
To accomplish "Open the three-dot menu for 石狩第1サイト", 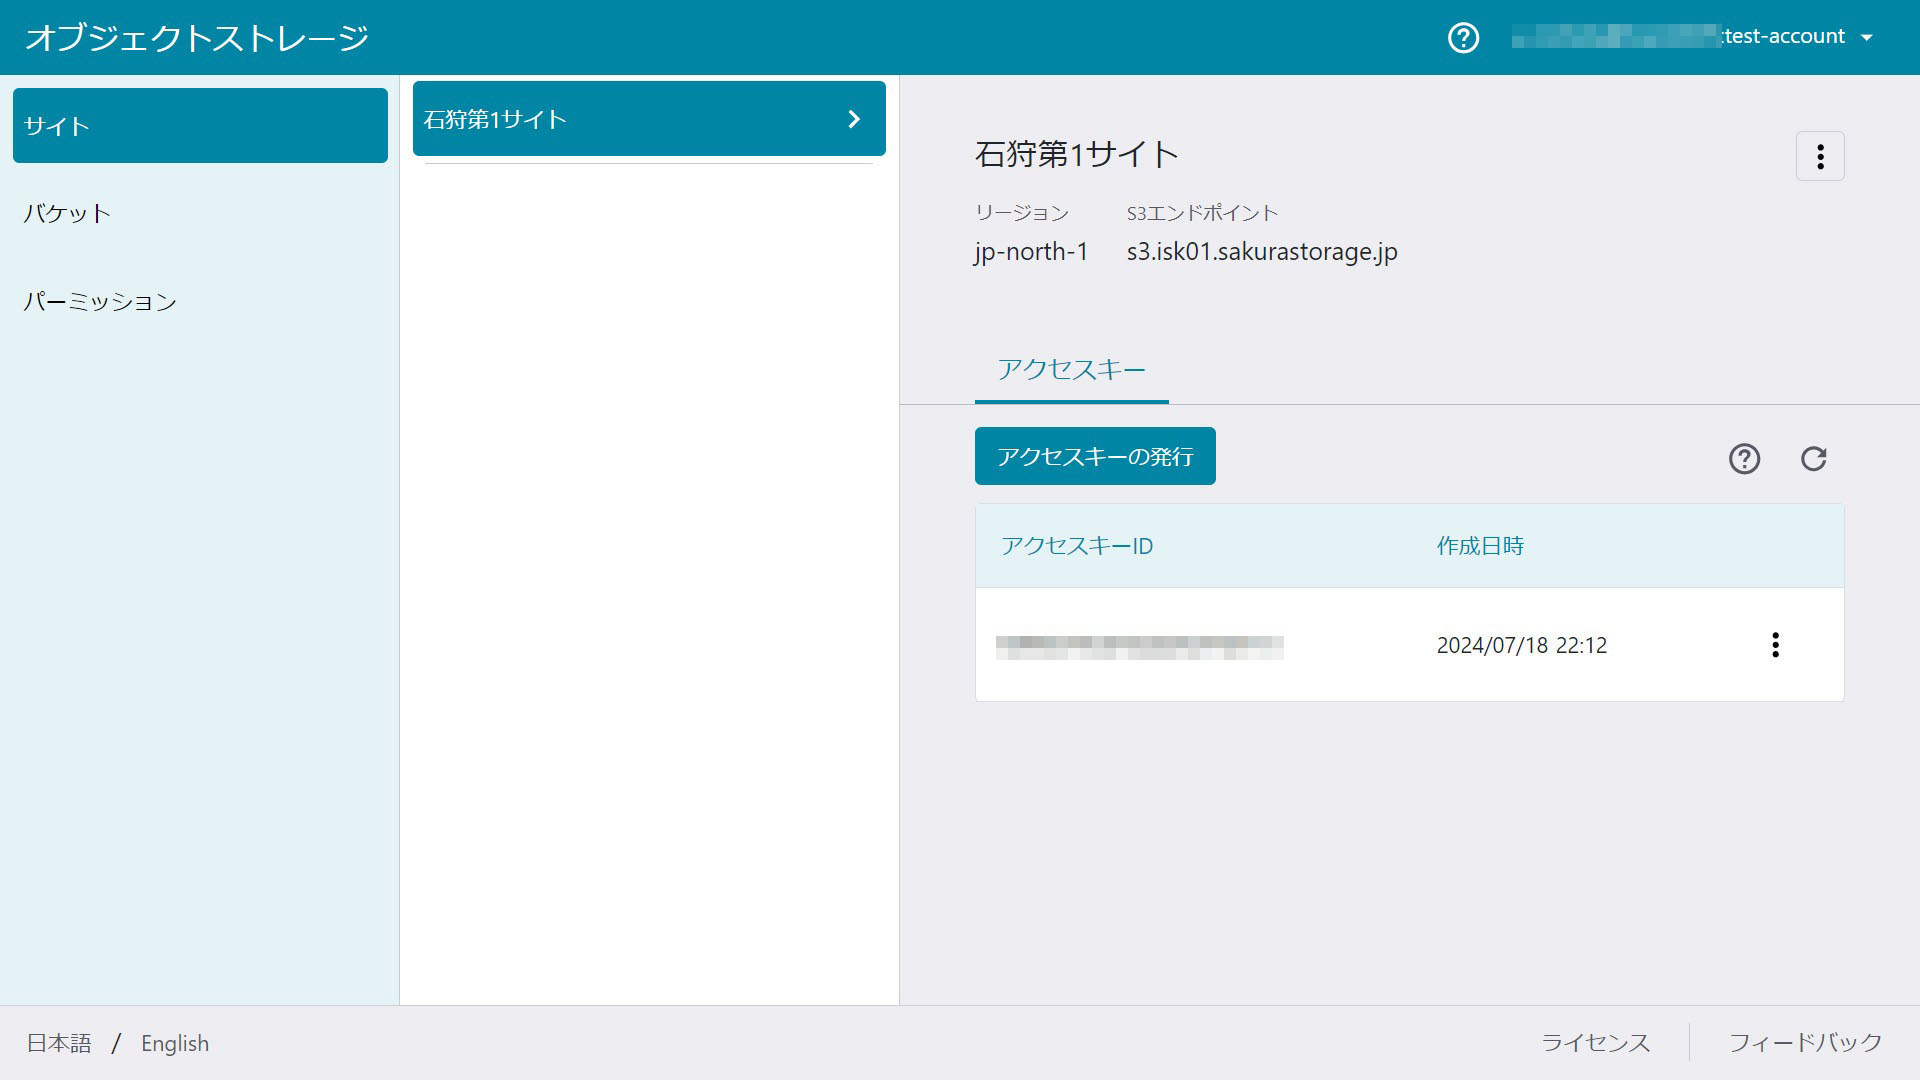I will 1820,156.
